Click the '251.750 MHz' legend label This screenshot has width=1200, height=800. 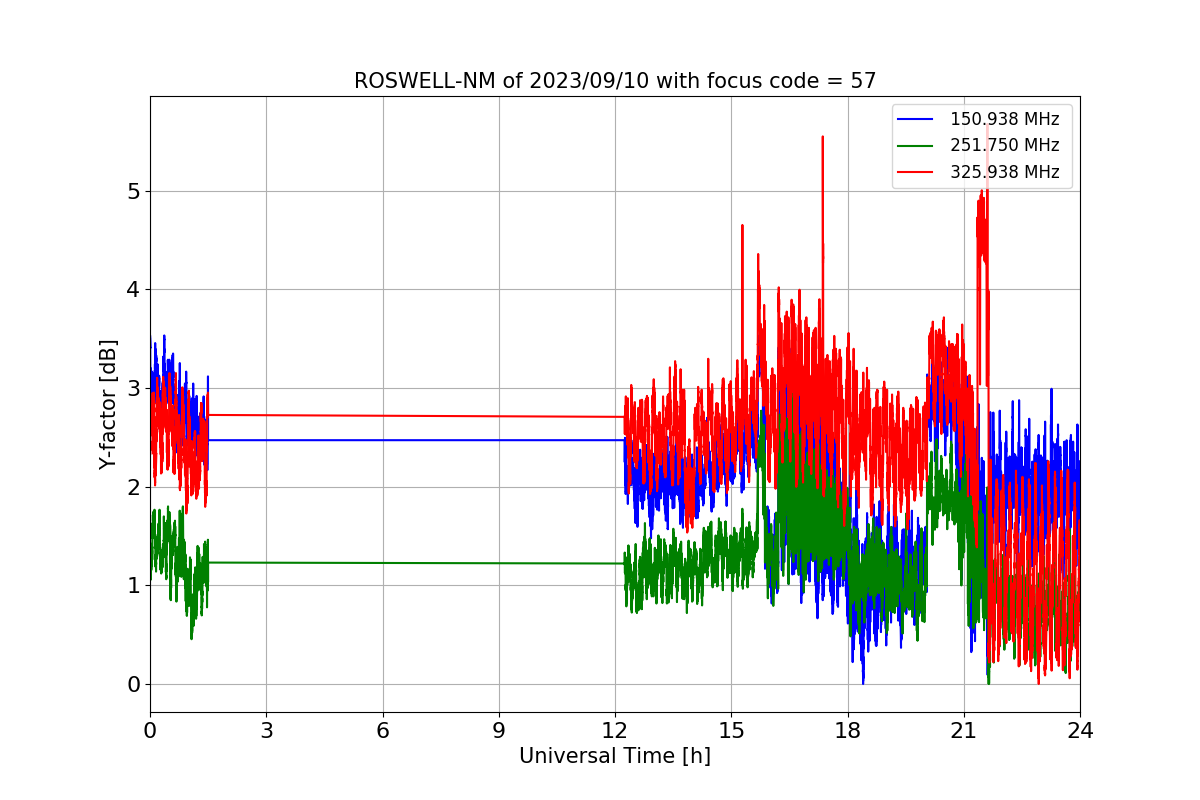coord(1004,145)
